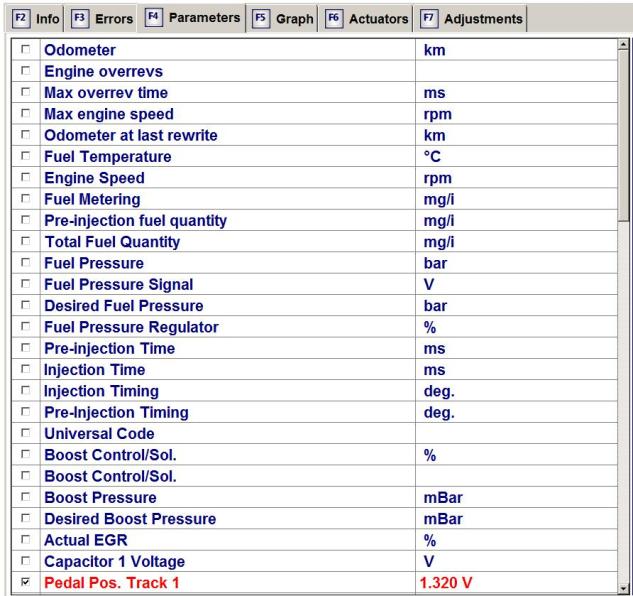
Task: Check the Boost Pressure checkbox
Action: 23,497
